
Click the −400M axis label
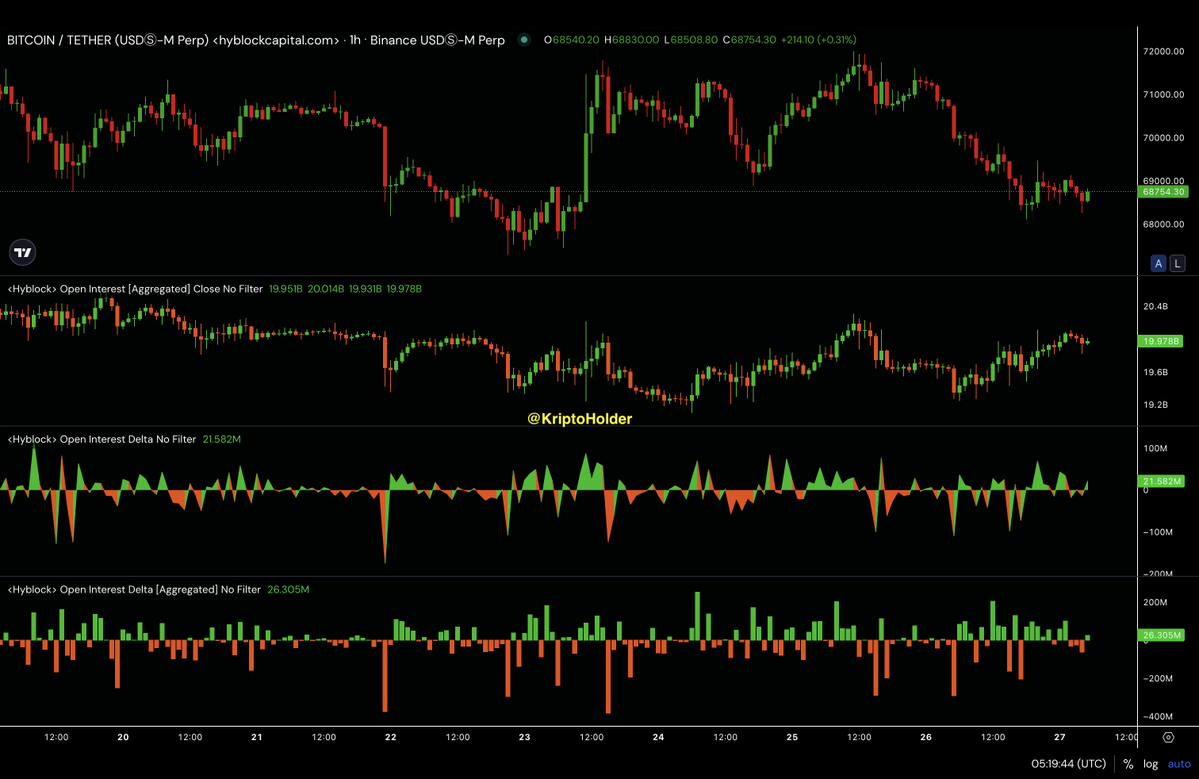pyautogui.click(x=1158, y=717)
